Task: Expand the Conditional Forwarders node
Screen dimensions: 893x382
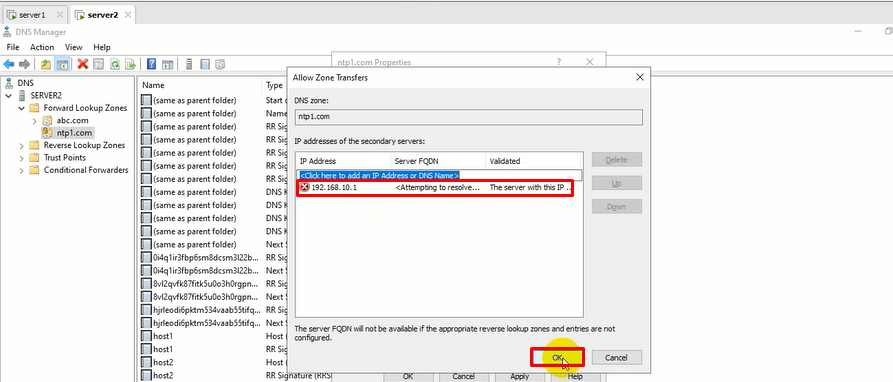Action: (22, 170)
